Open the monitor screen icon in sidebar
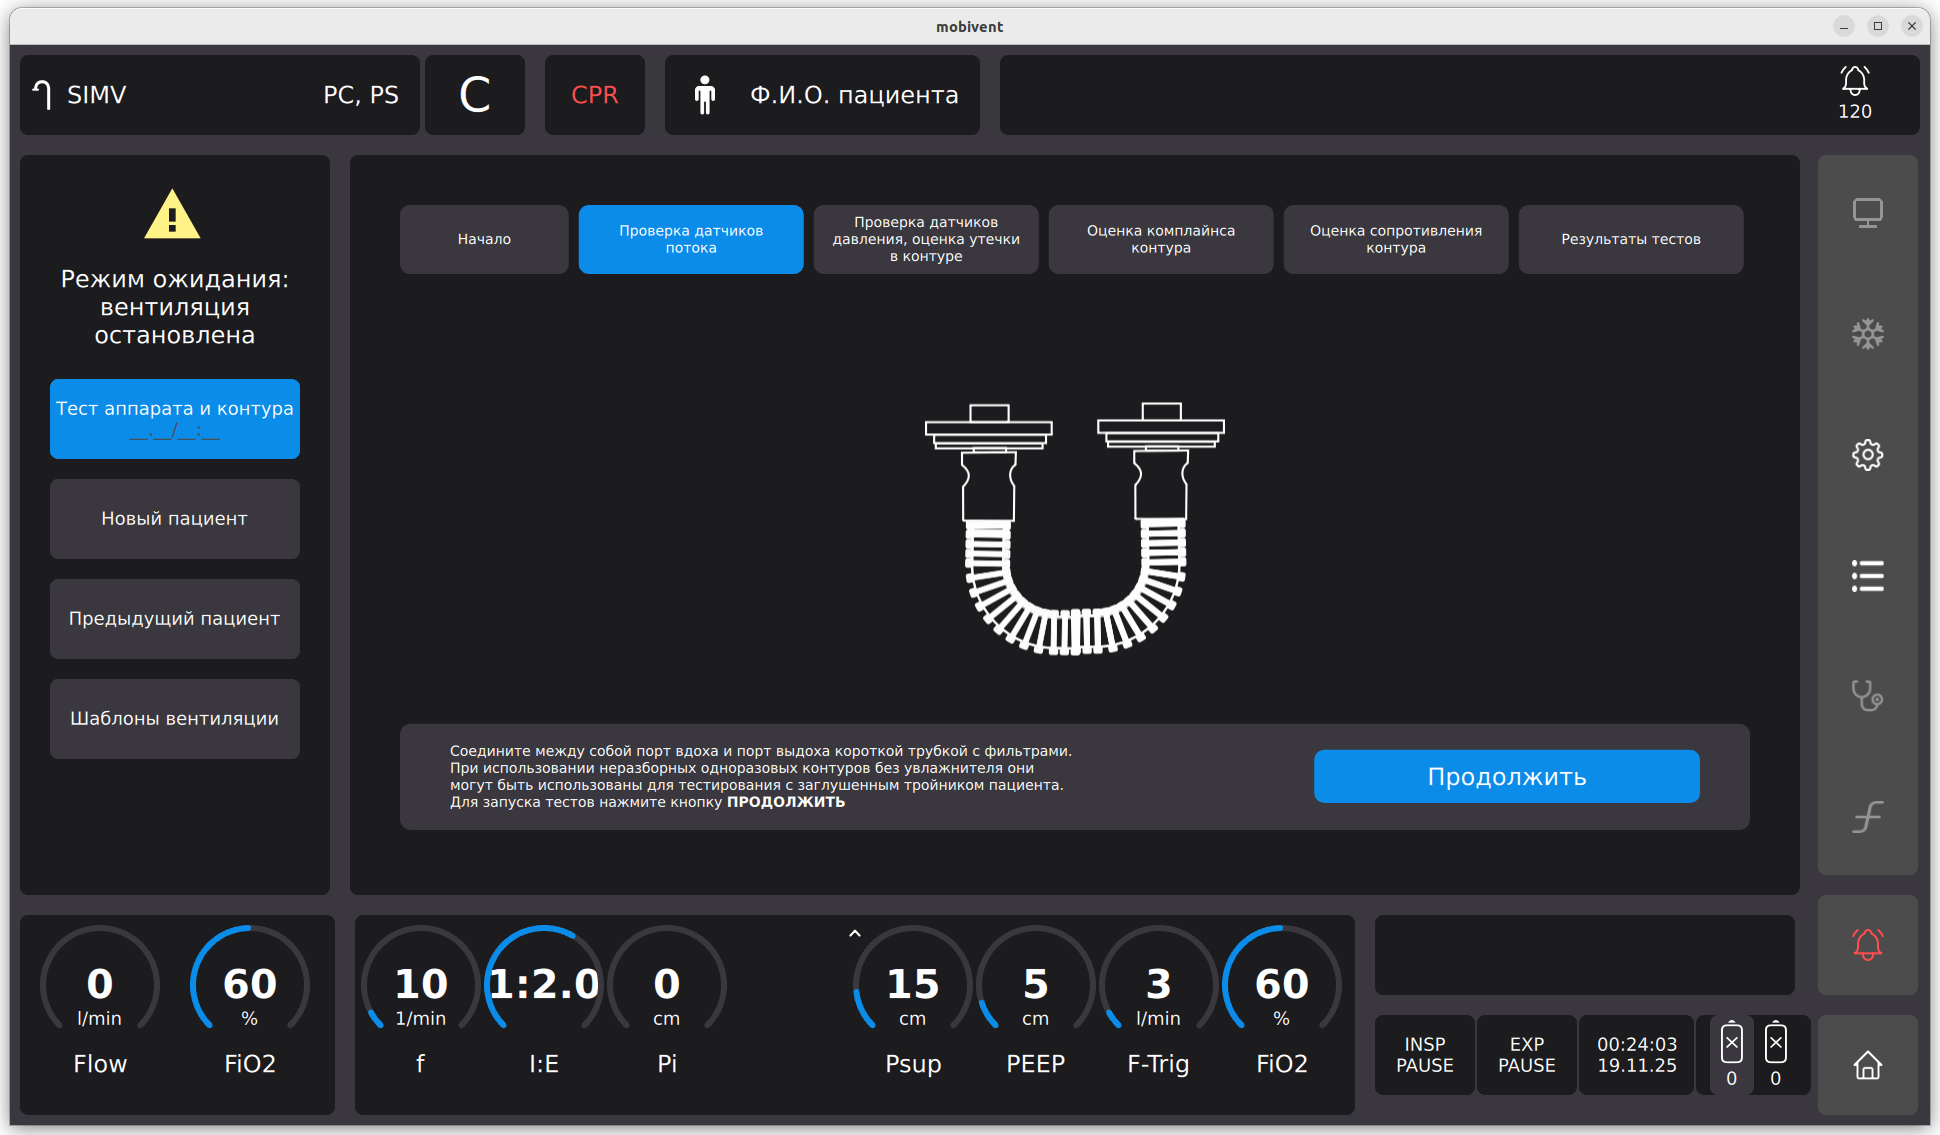 click(x=1867, y=213)
